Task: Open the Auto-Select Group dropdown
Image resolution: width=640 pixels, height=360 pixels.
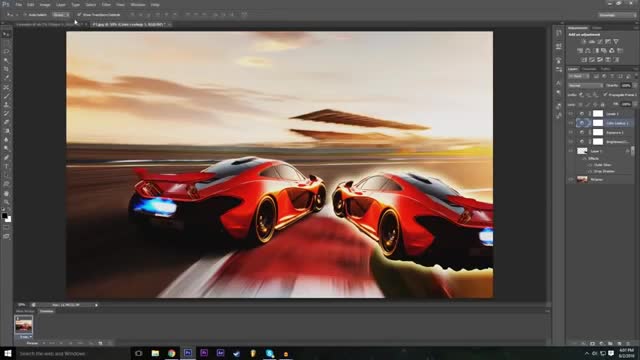Action: coord(60,15)
